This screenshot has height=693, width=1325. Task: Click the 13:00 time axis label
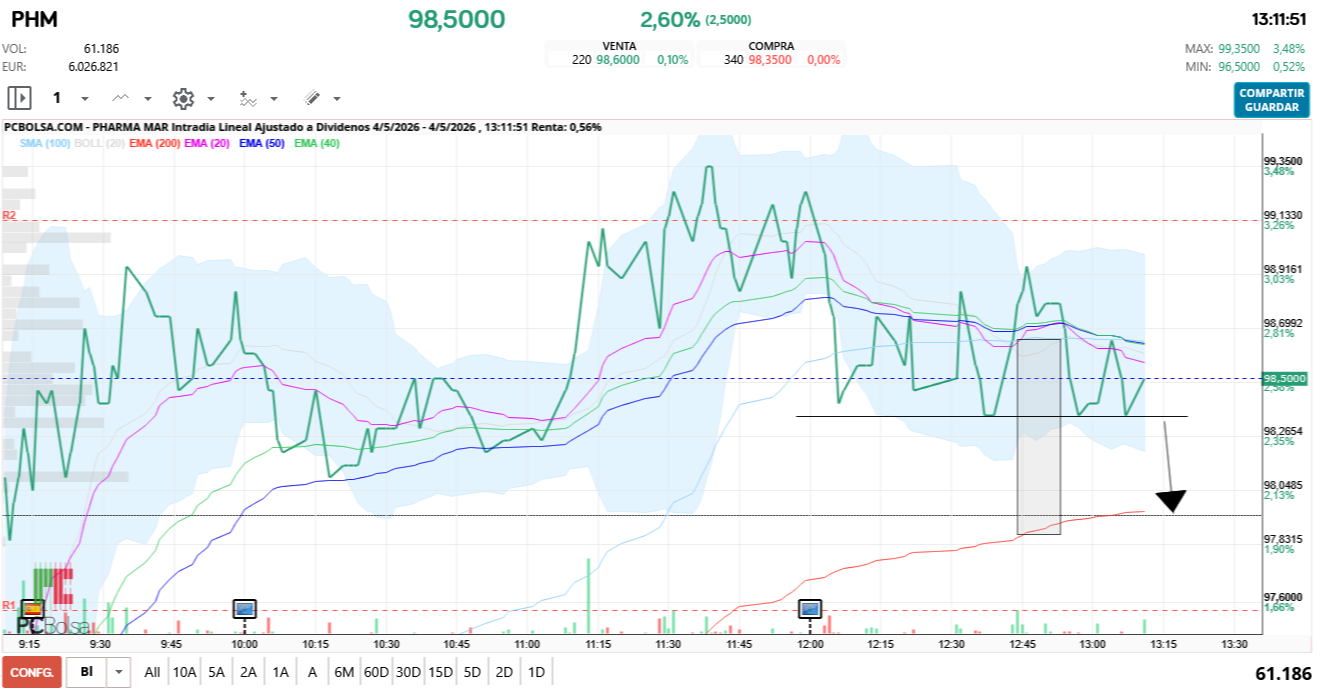1093,644
